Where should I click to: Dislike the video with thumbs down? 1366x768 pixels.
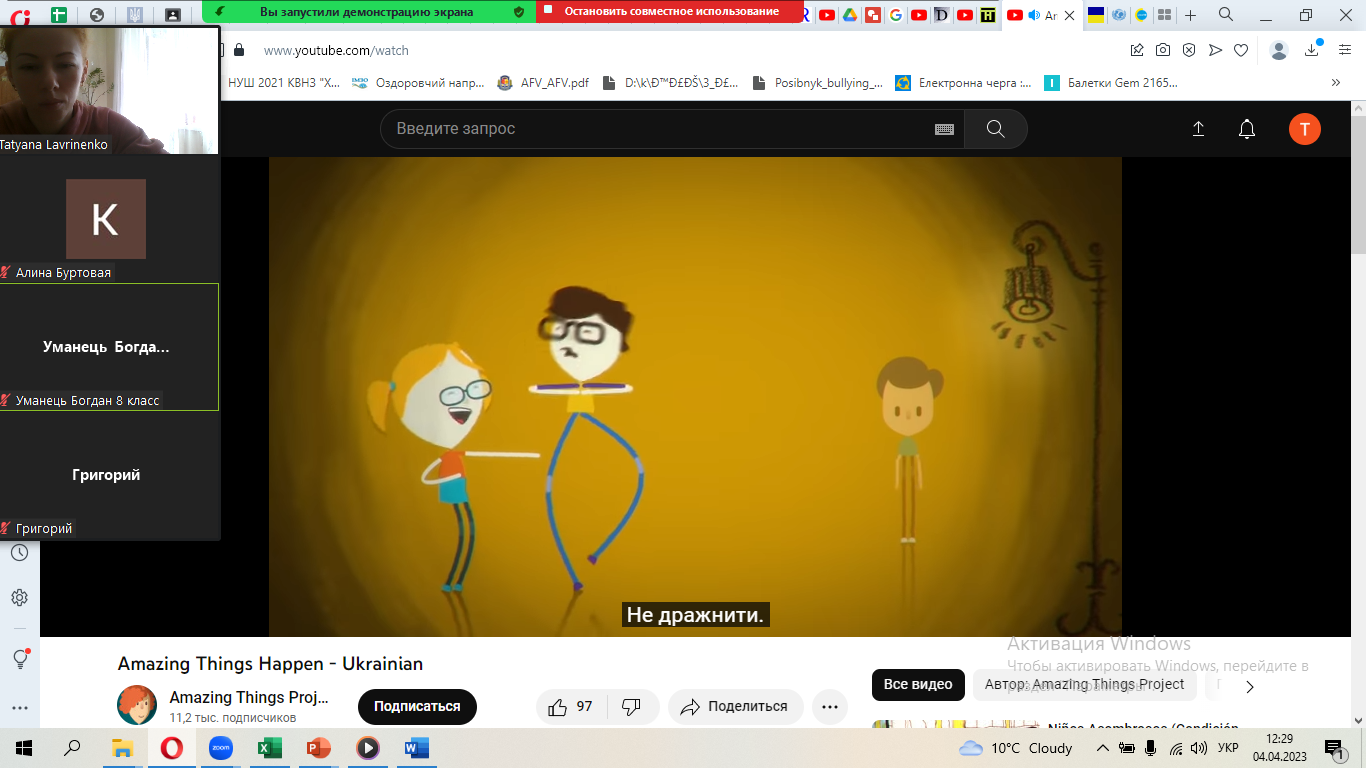pos(631,706)
